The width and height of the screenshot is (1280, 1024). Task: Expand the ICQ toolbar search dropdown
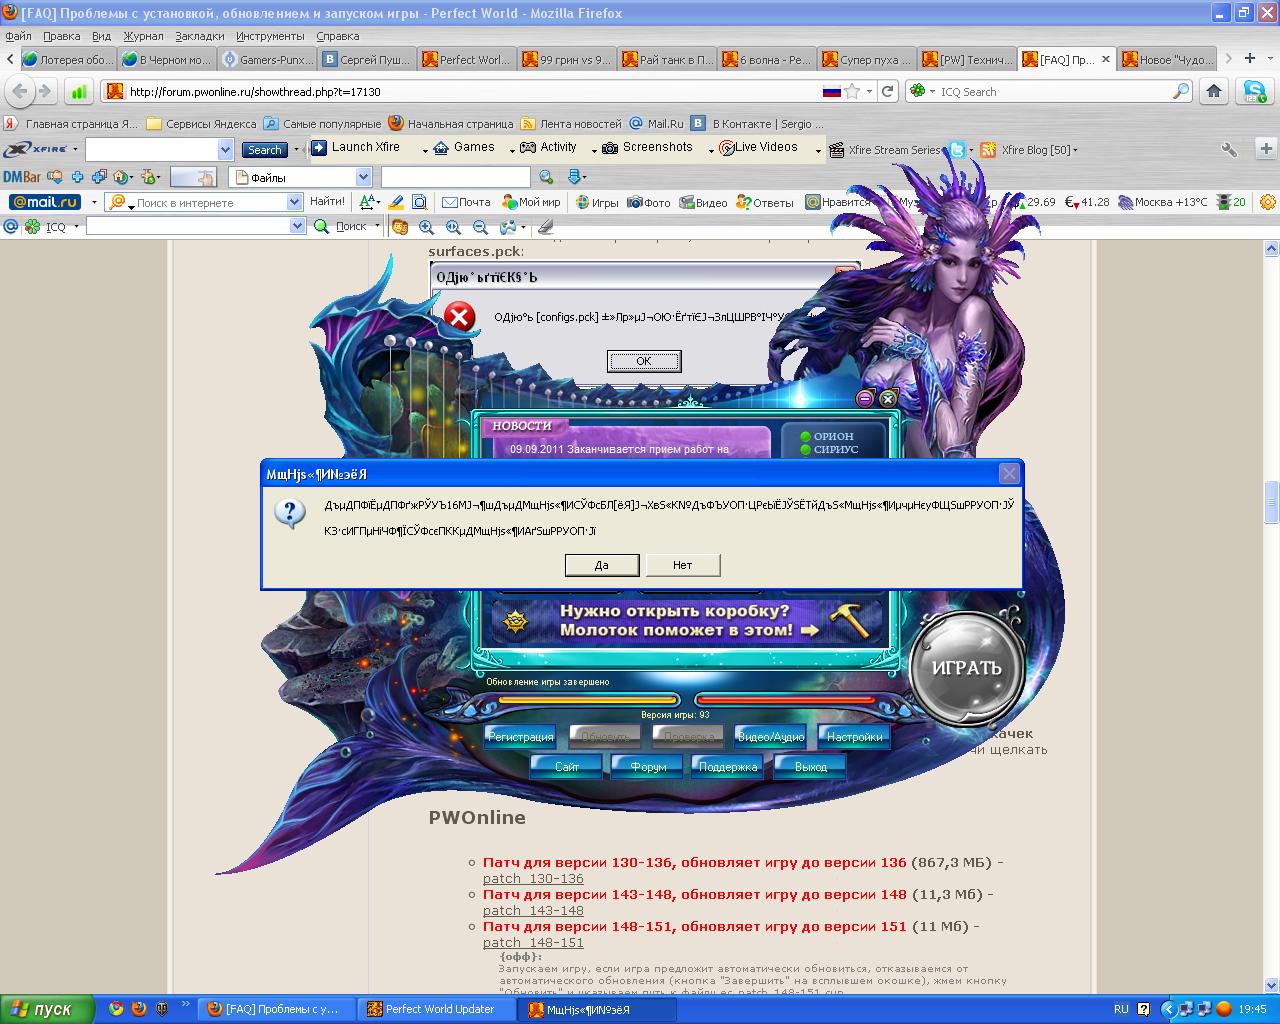pos(297,226)
